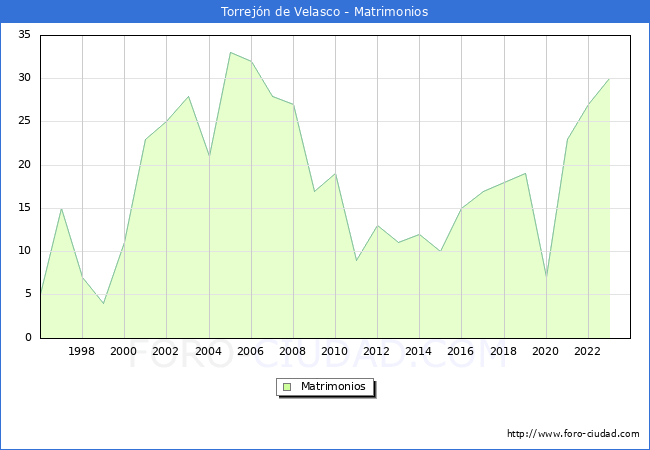Select the 1998 x-axis label
The height and width of the screenshot is (450, 650).
[x=82, y=351]
